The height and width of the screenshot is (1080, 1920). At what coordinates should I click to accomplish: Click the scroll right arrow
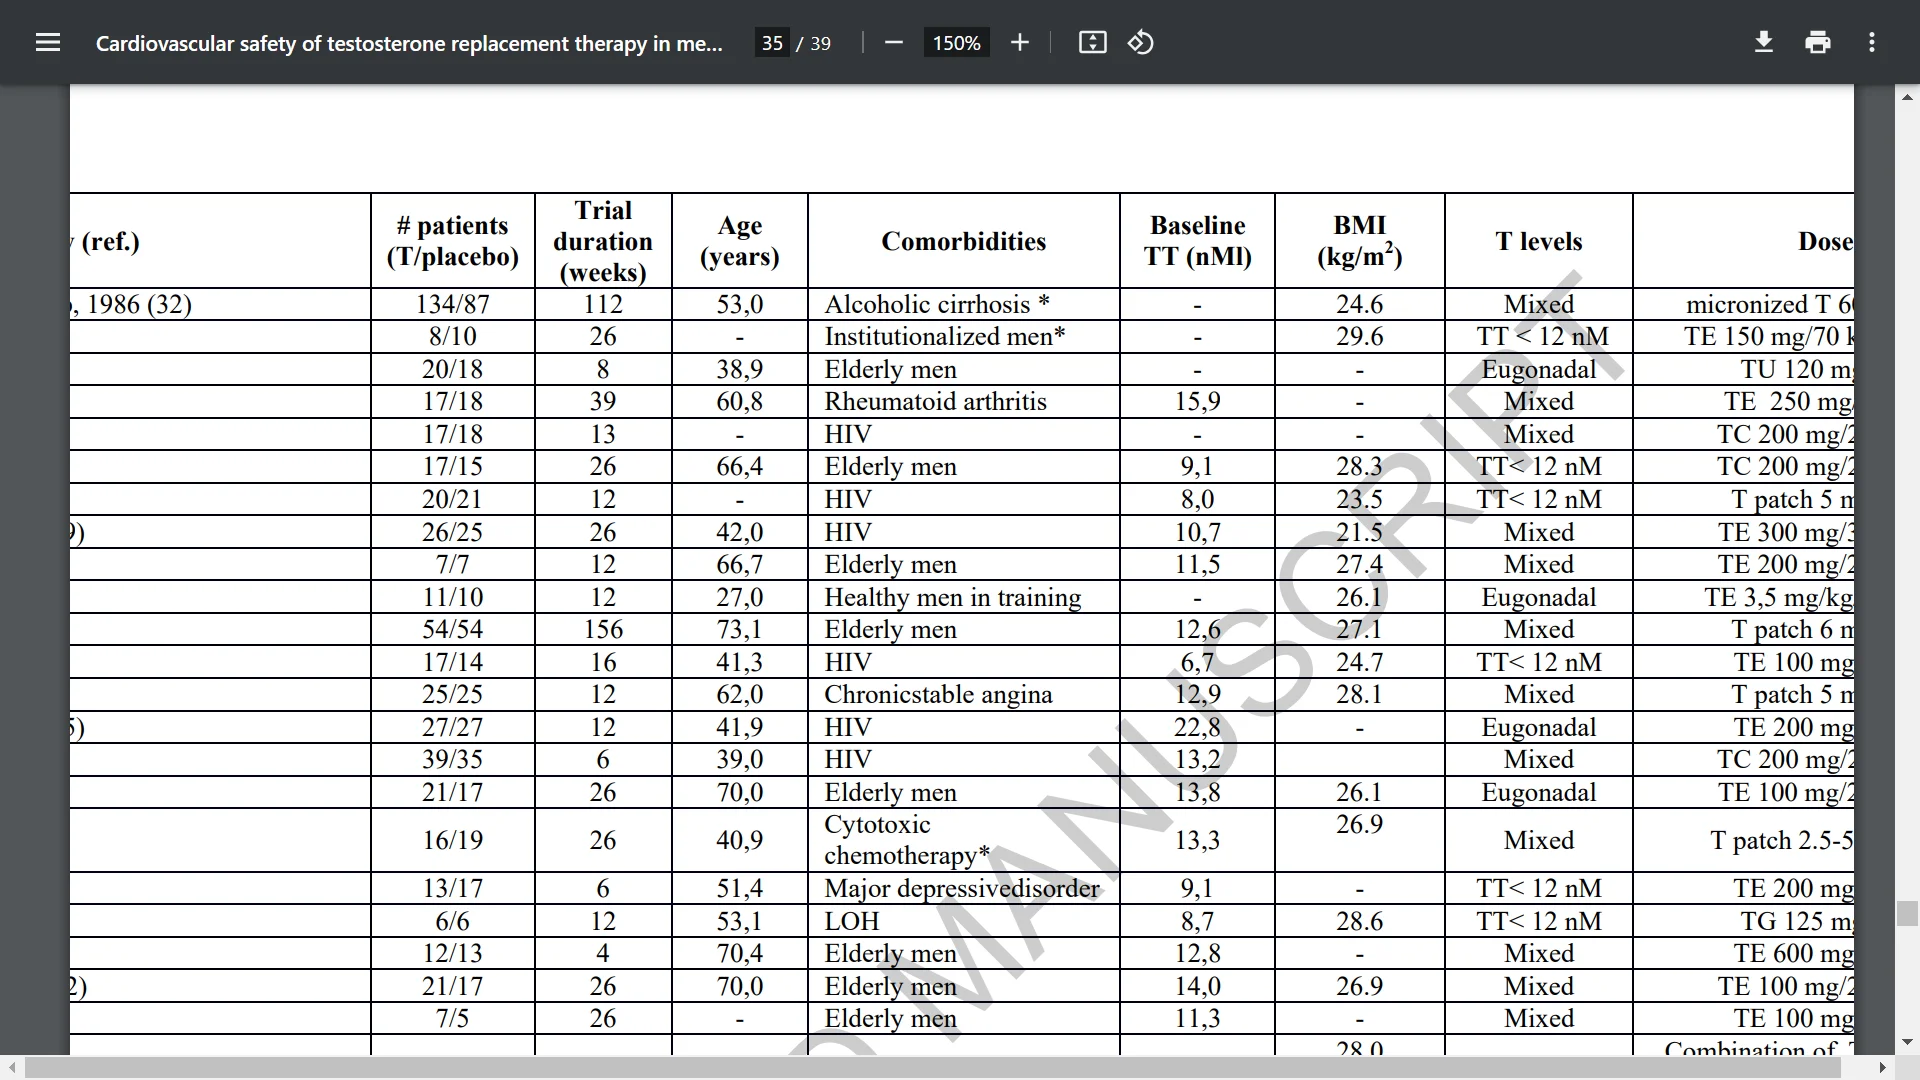point(1883,1067)
